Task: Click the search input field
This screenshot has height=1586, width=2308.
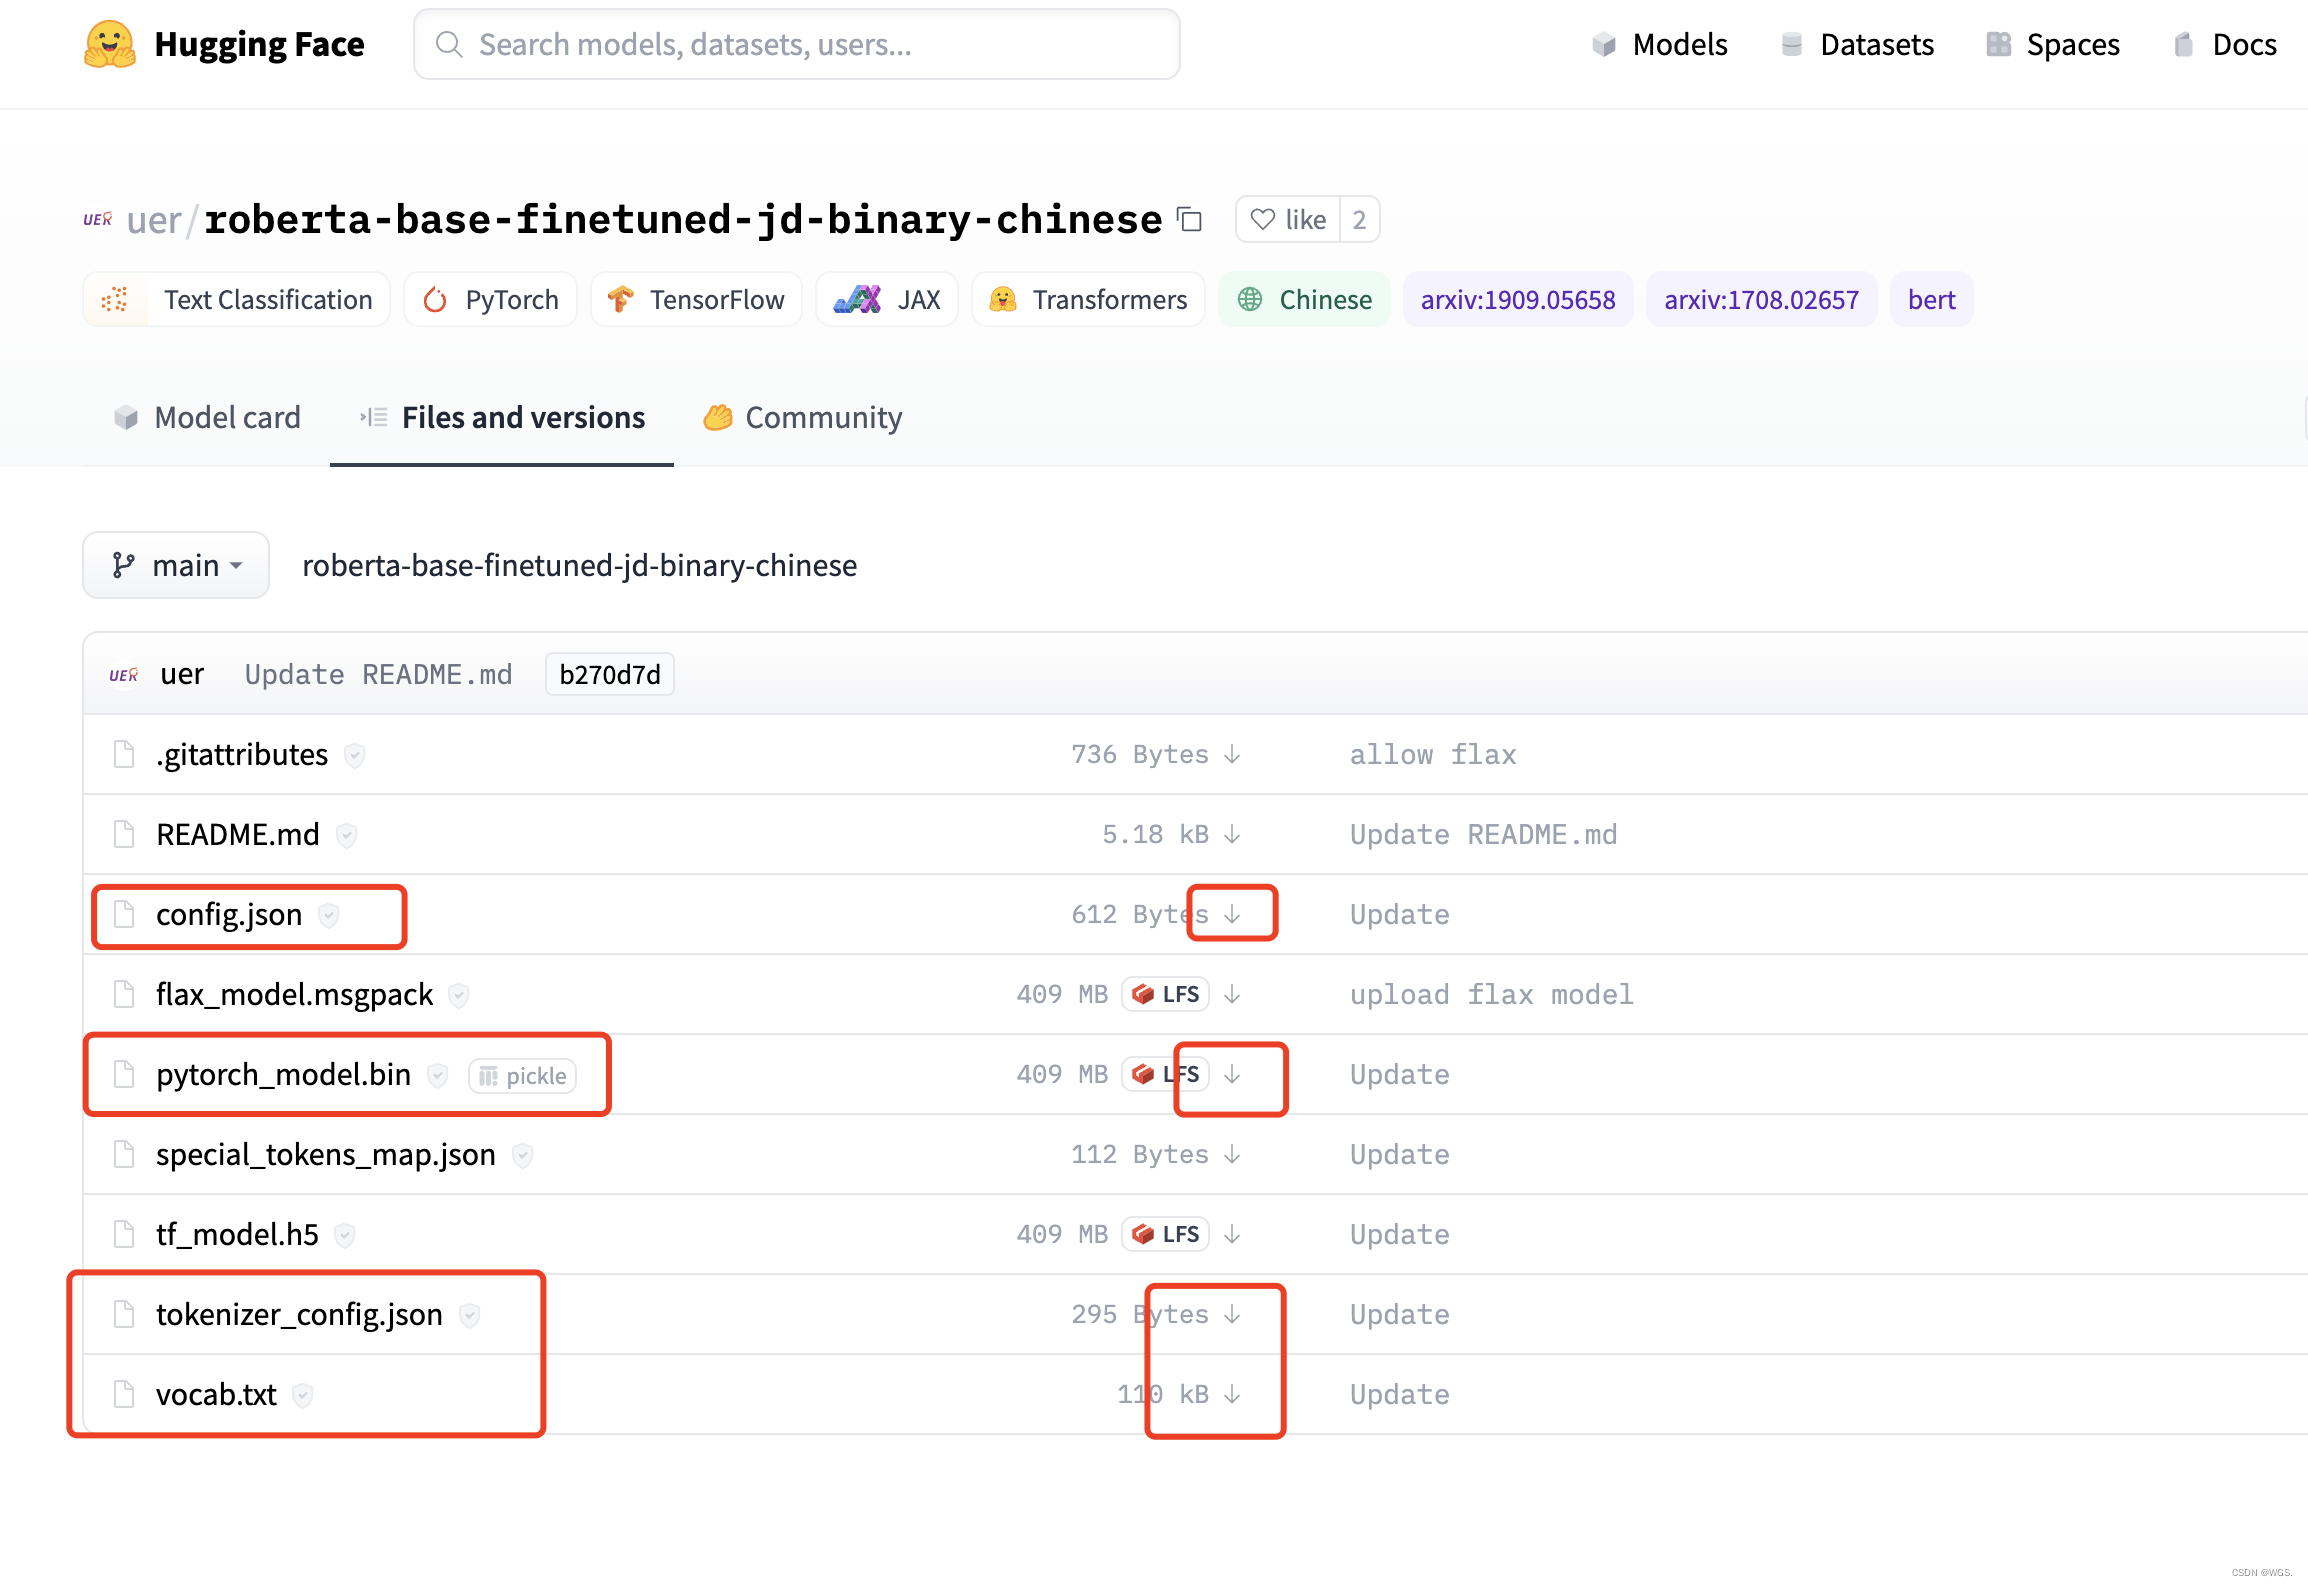Action: 794,46
